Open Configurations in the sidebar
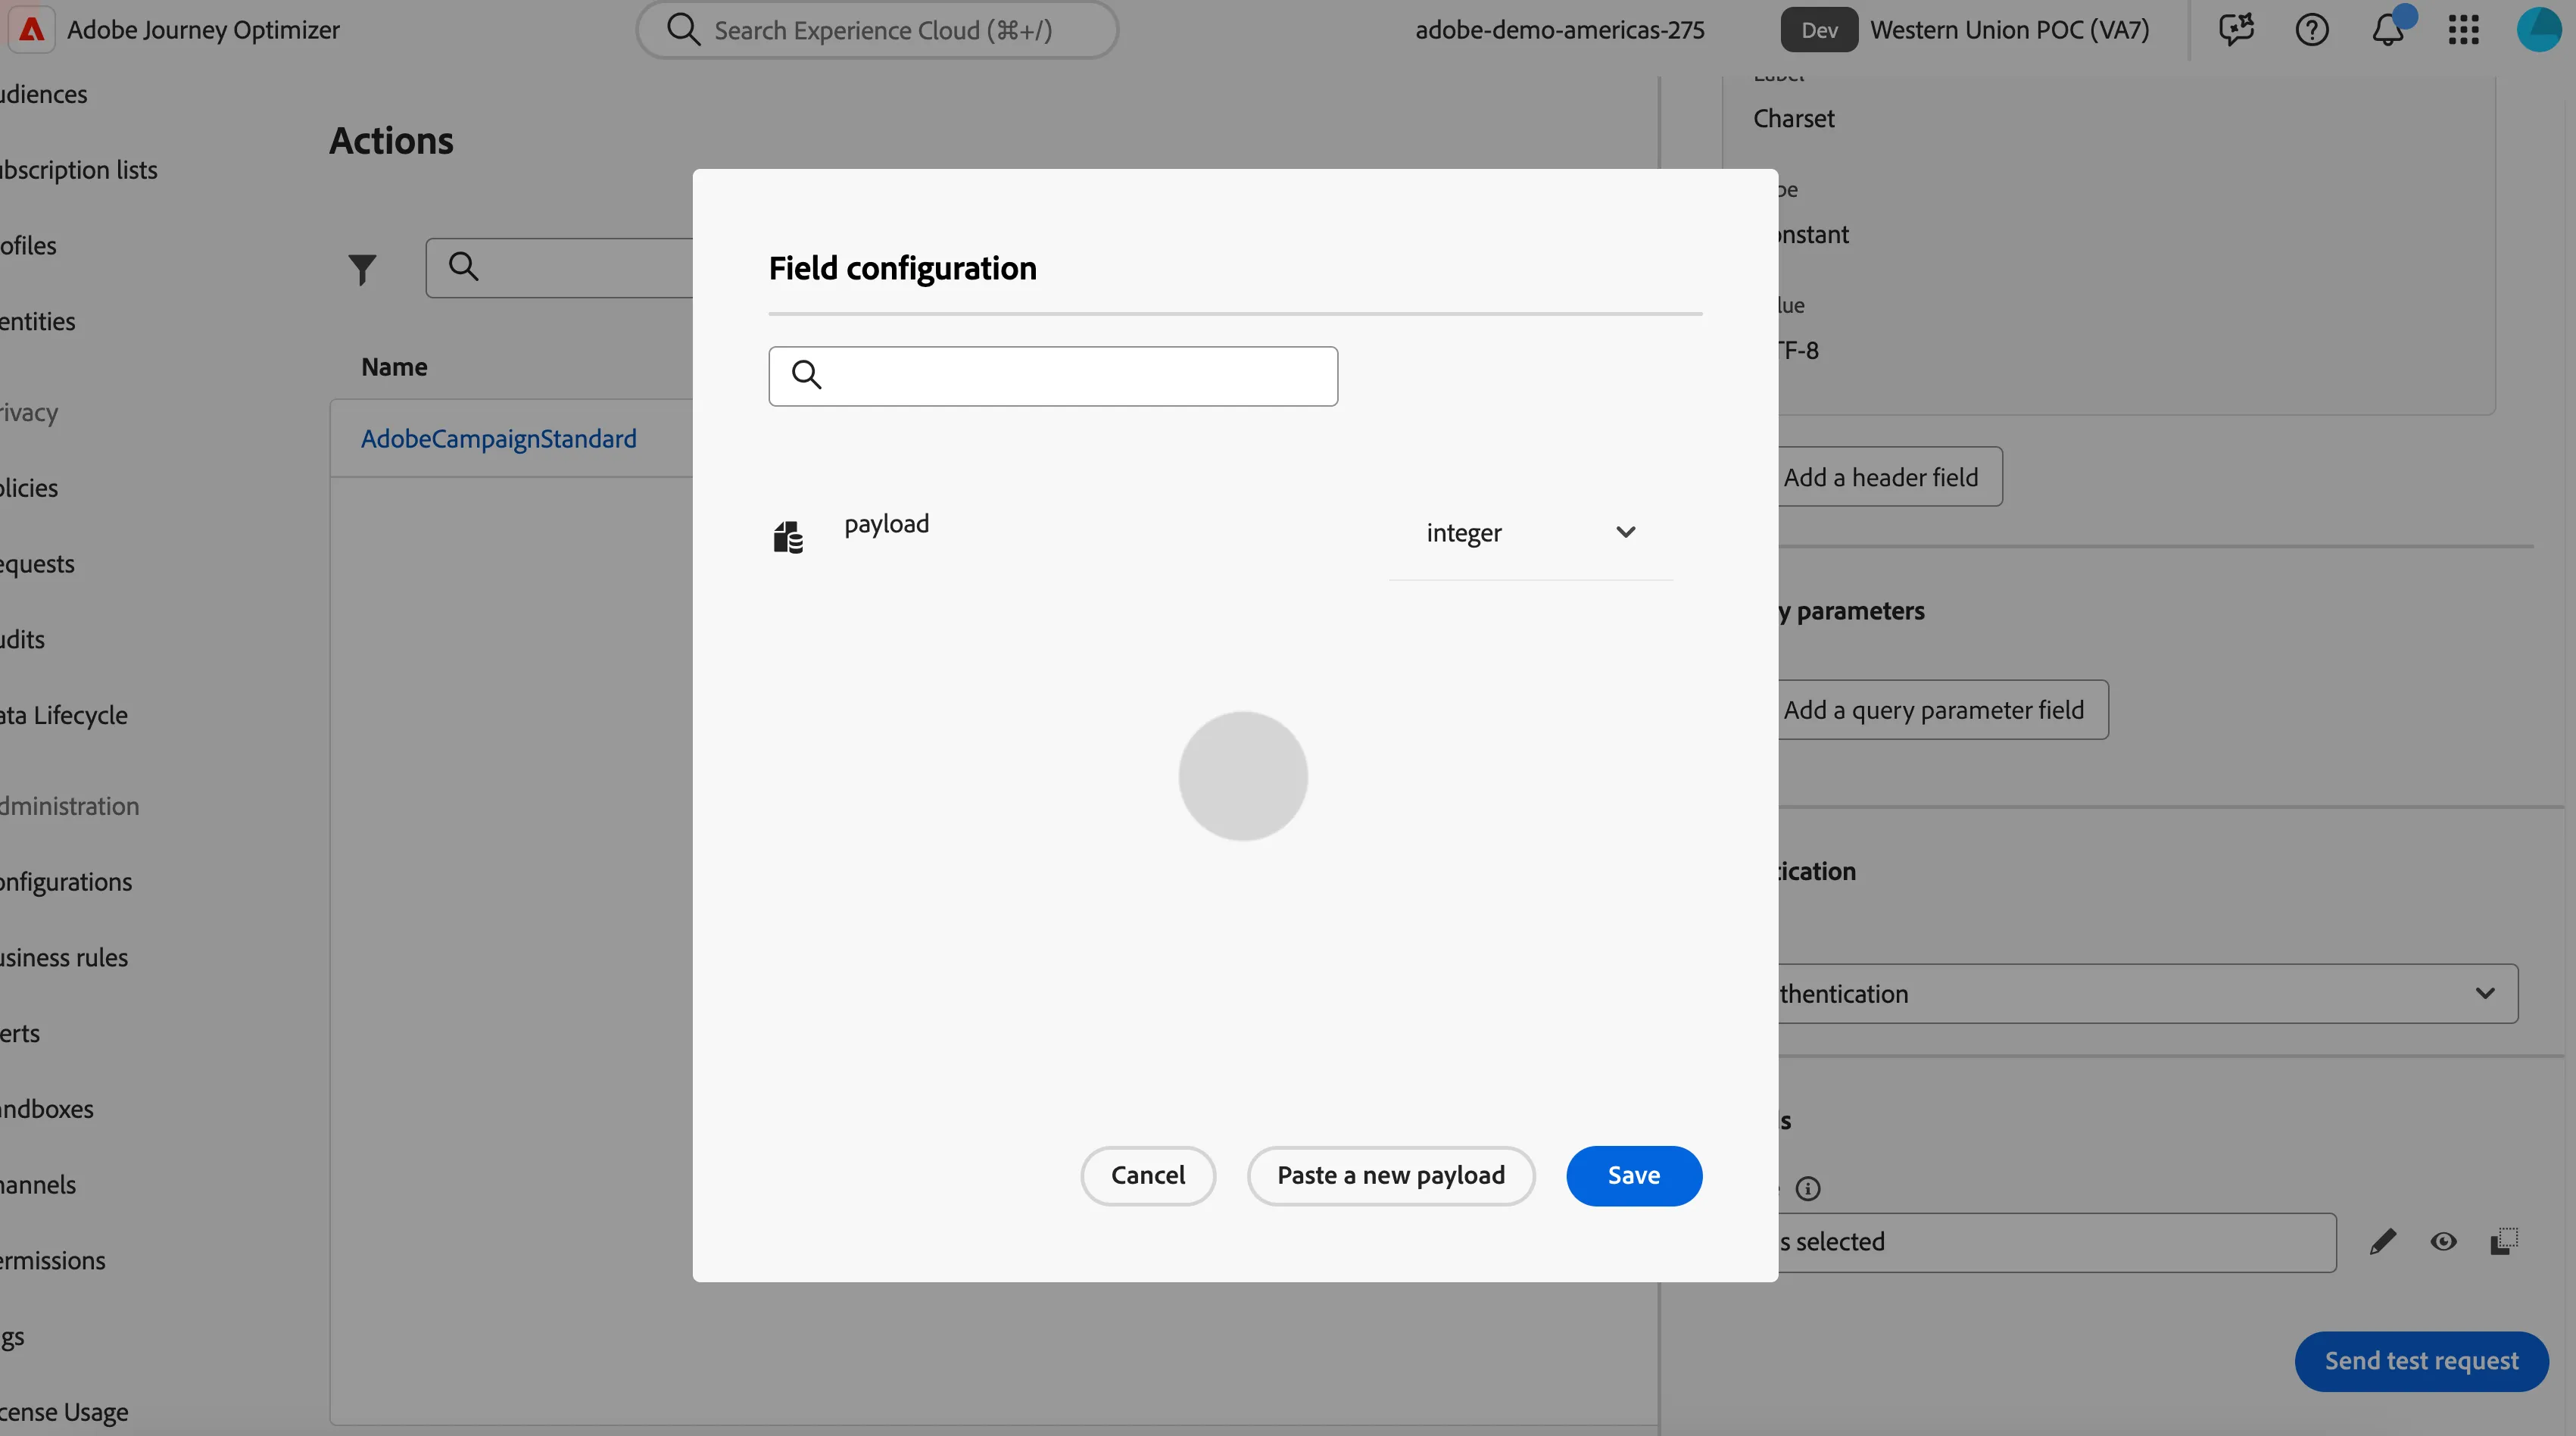 tap(66, 882)
